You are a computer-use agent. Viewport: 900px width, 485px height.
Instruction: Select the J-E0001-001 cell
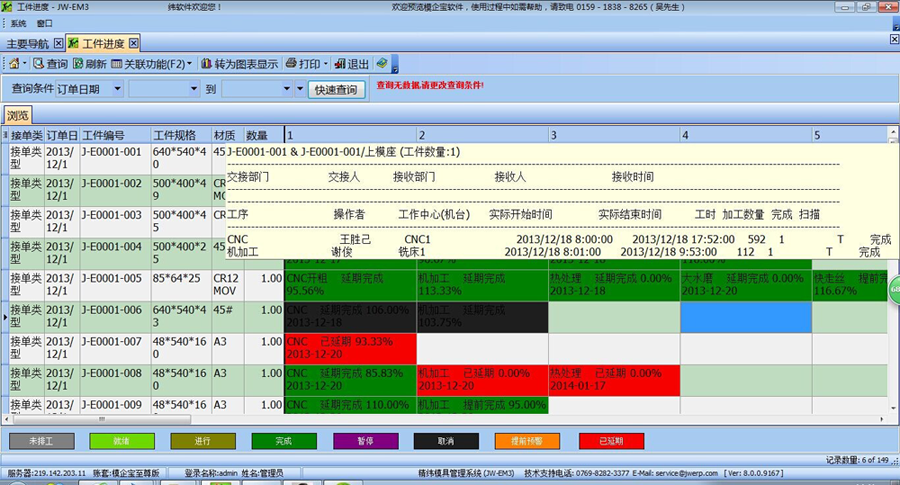115,158
